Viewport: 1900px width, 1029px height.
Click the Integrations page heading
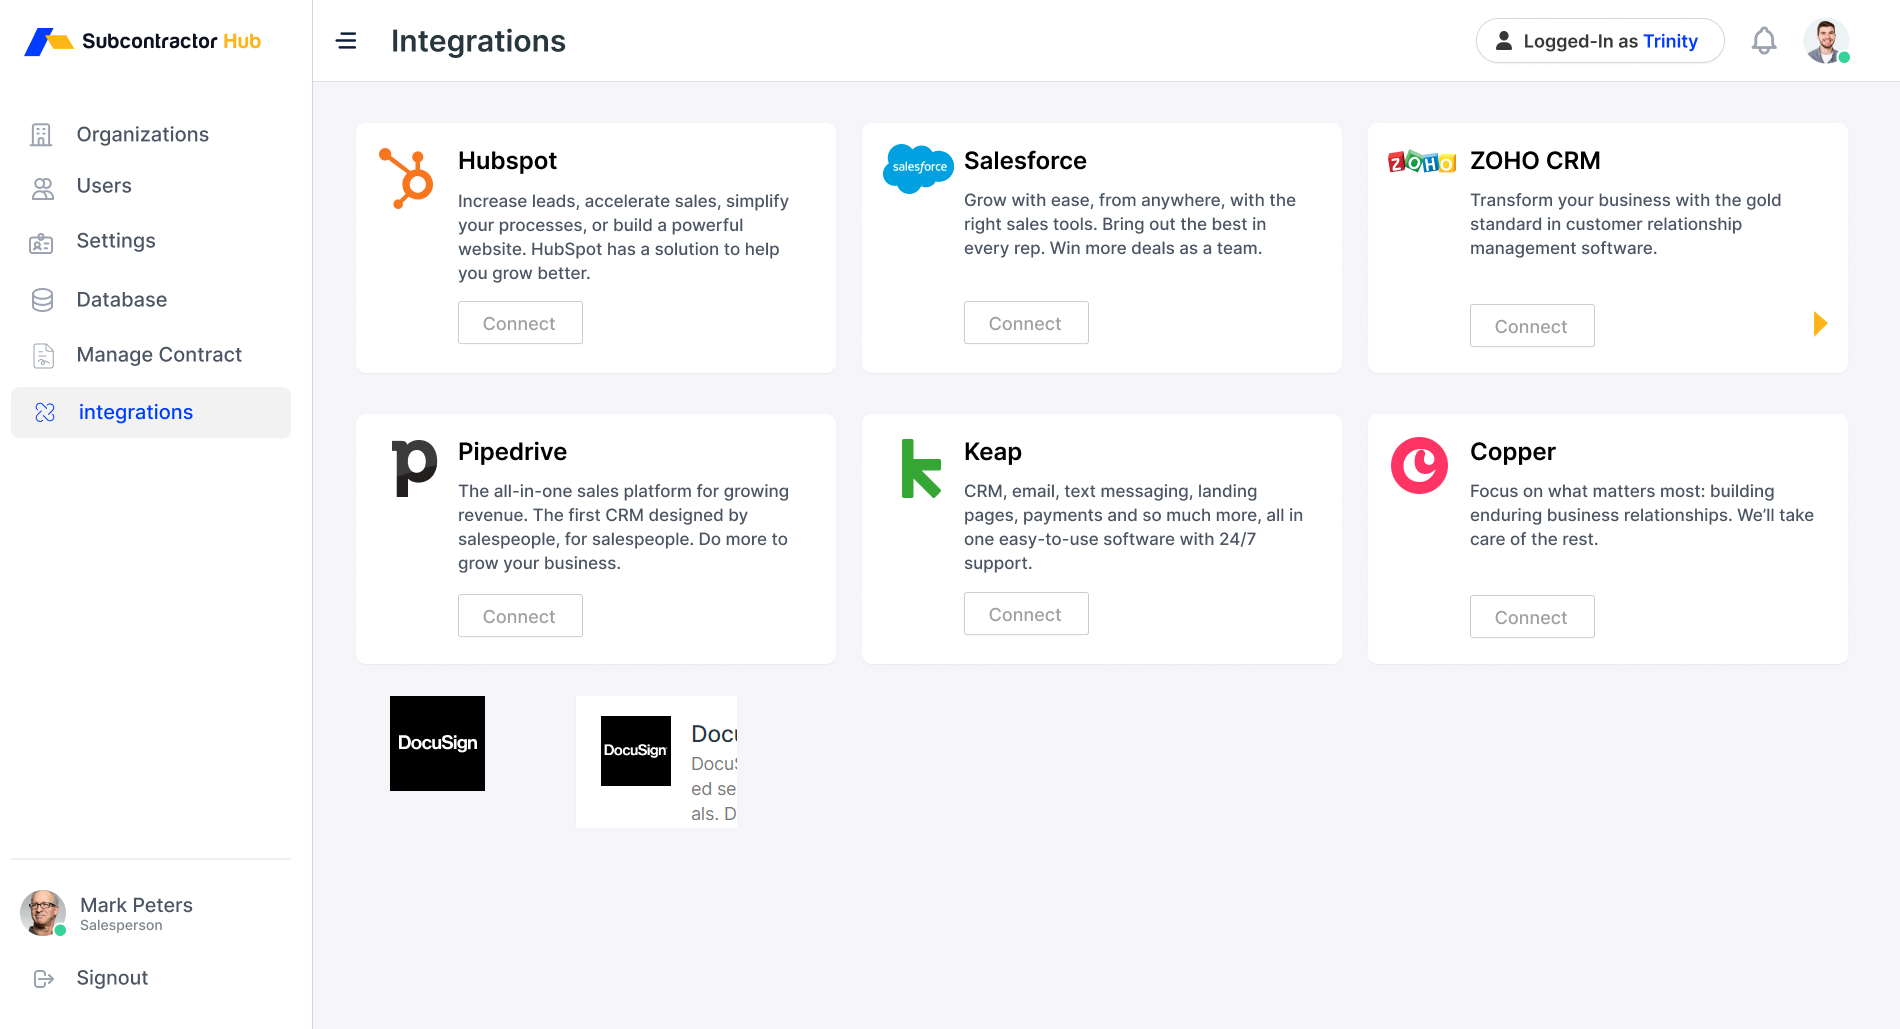(478, 41)
